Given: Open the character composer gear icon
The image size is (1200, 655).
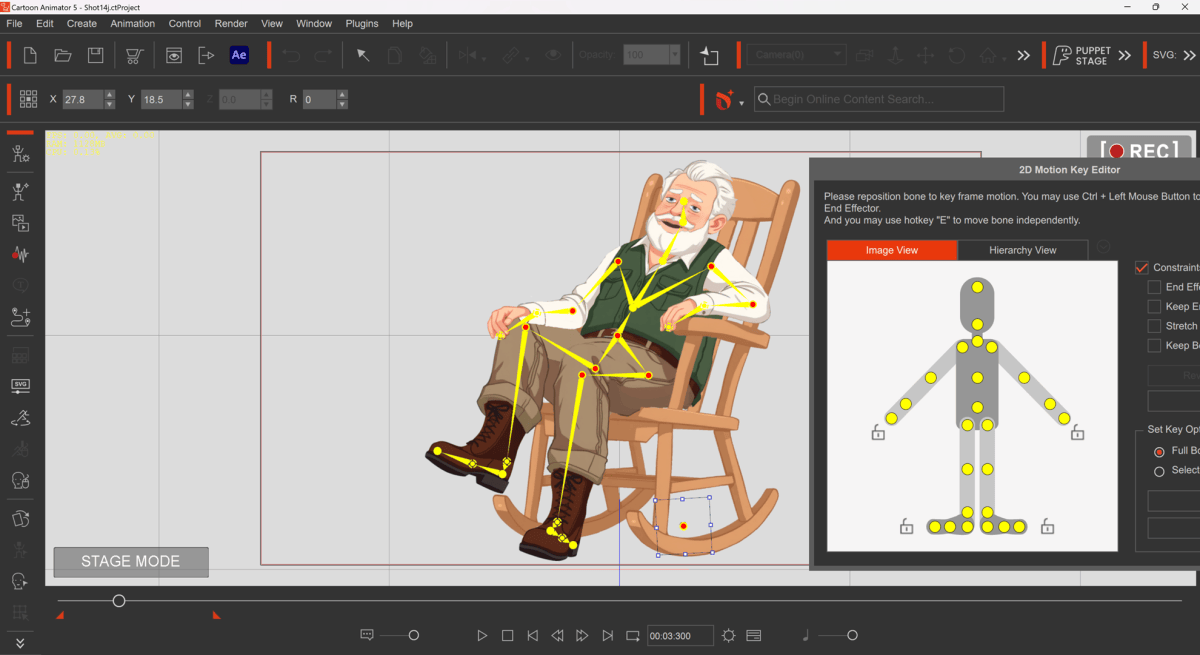Looking at the screenshot, I should pyautogui.click(x=19, y=154).
